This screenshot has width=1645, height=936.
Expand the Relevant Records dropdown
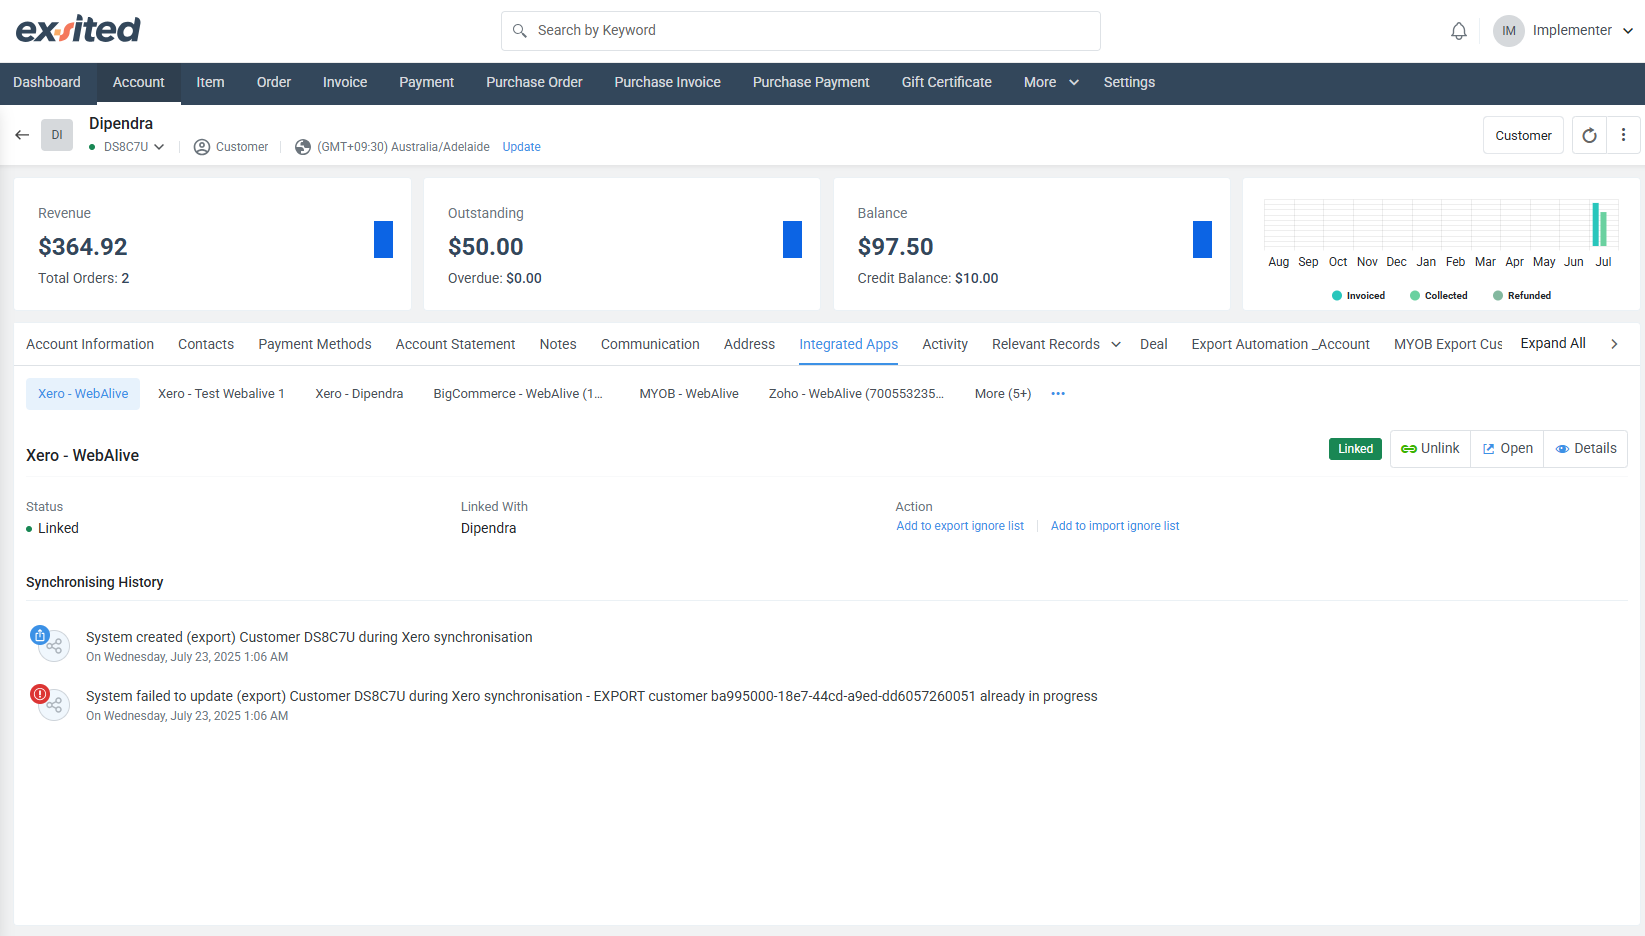click(1056, 344)
